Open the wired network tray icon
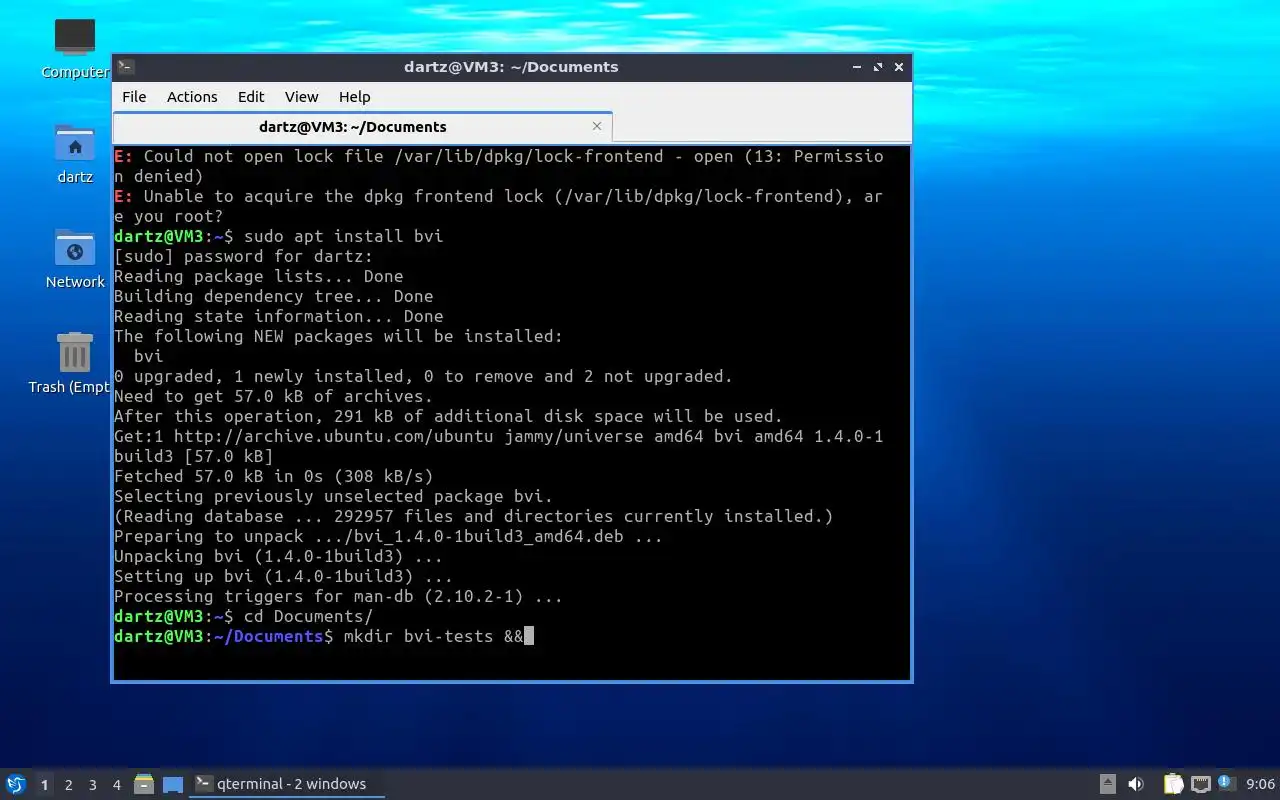The image size is (1280, 800). (1200, 784)
